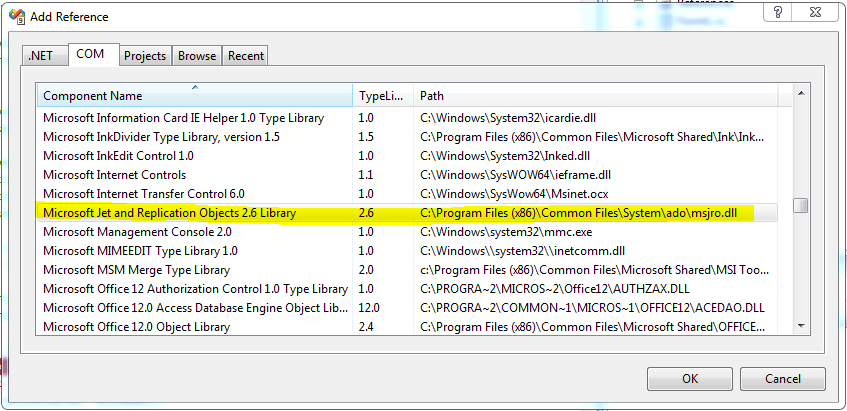
Task: Select Microsoft MSM Merge Type Library
Action: (x=407, y=269)
